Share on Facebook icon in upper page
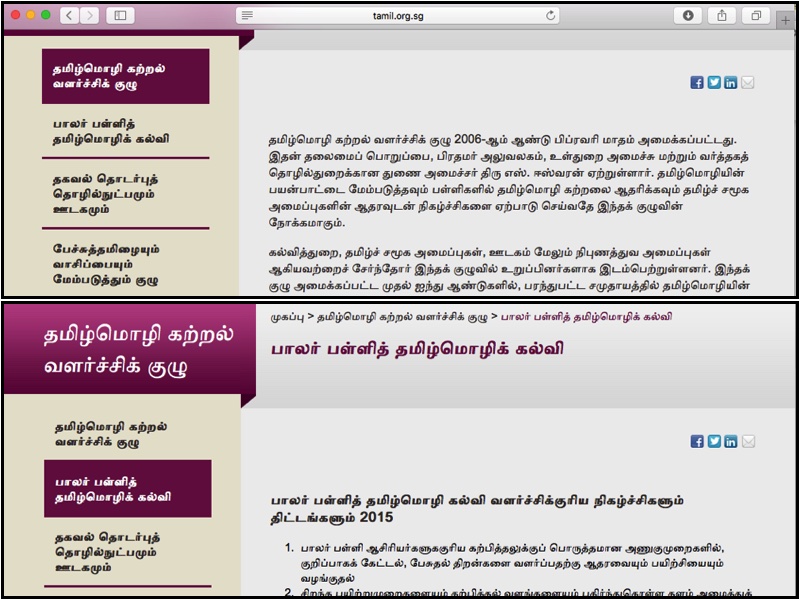Viewport: 800px width, 600px height. pos(697,83)
